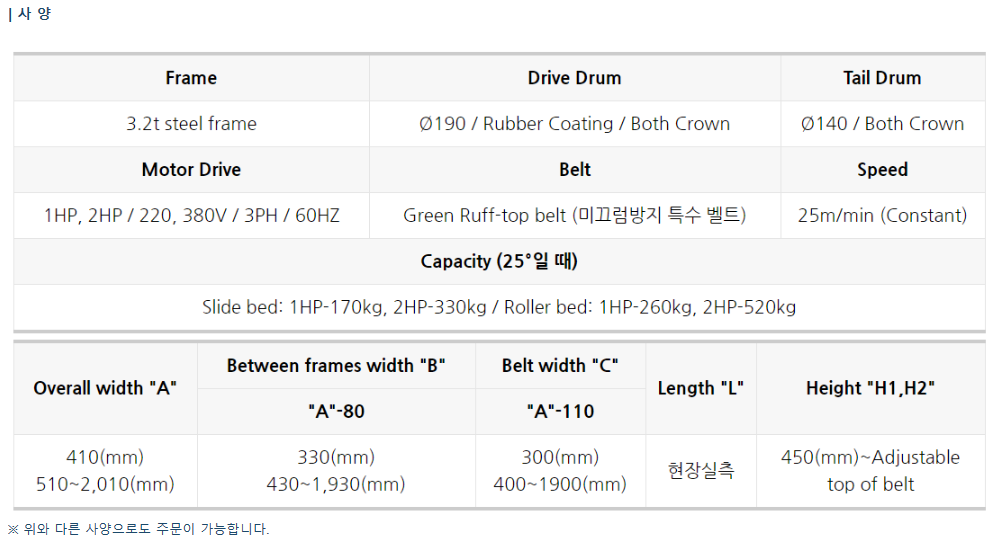The width and height of the screenshot is (997, 544).
Task: Click the 현장실측 length value cell
Action: (x=700, y=471)
